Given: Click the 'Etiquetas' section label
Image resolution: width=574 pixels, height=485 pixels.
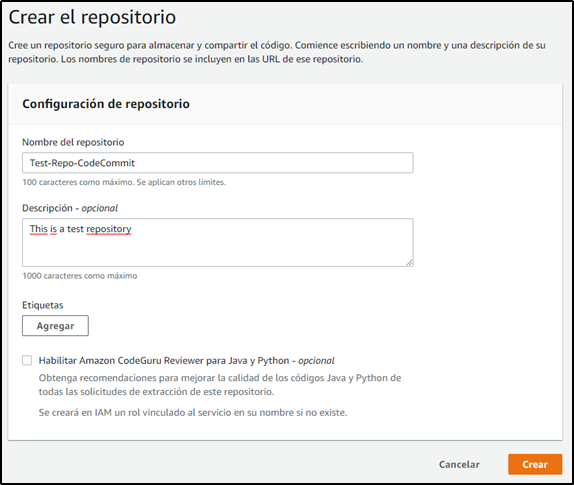Looking at the screenshot, I should [x=43, y=305].
